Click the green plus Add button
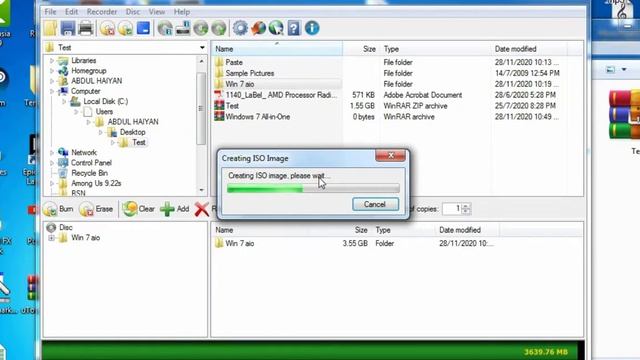The width and height of the screenshot is (640, 360). 175,209
